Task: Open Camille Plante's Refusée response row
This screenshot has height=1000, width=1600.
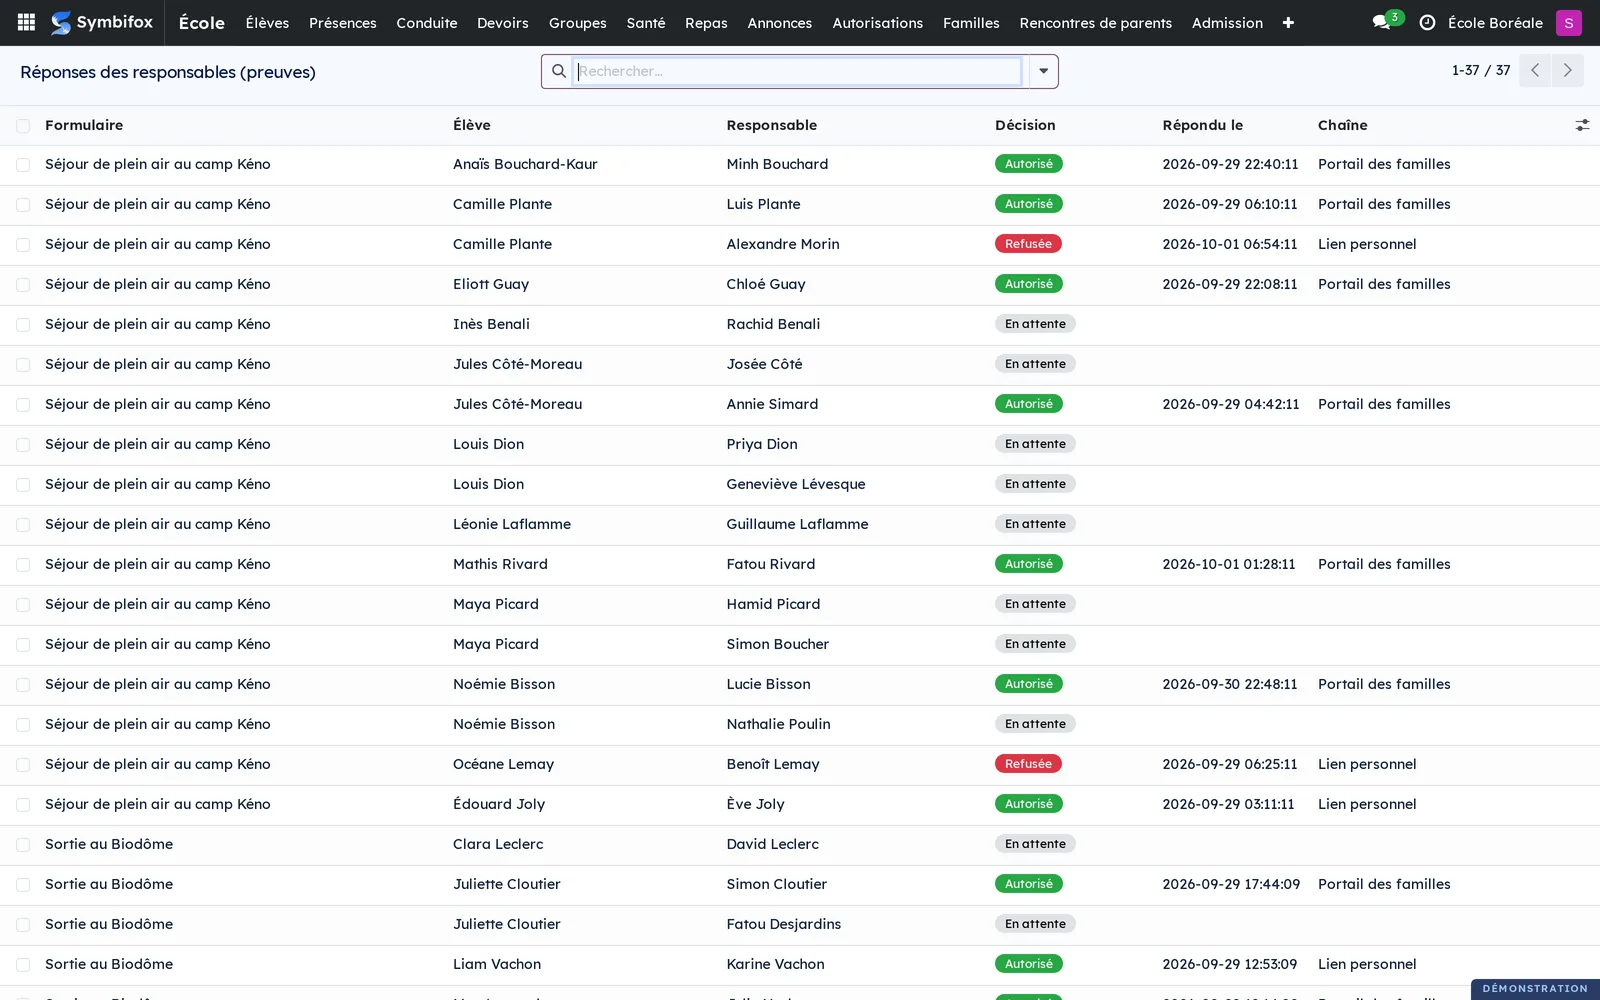Action: pyautogui.click(x=800, y=245)
